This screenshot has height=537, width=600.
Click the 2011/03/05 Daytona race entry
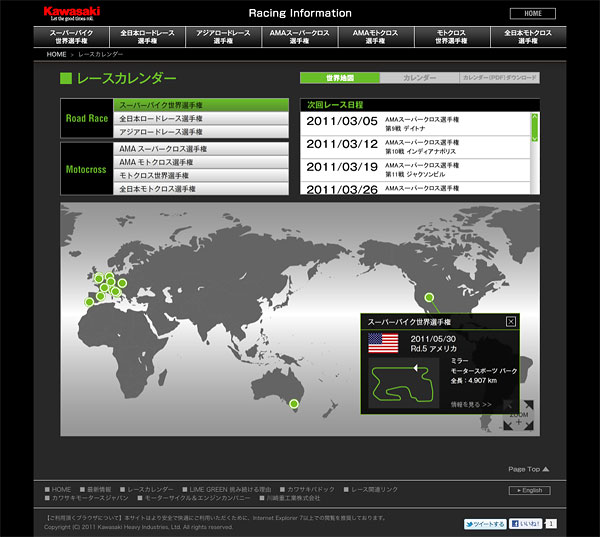415,124
